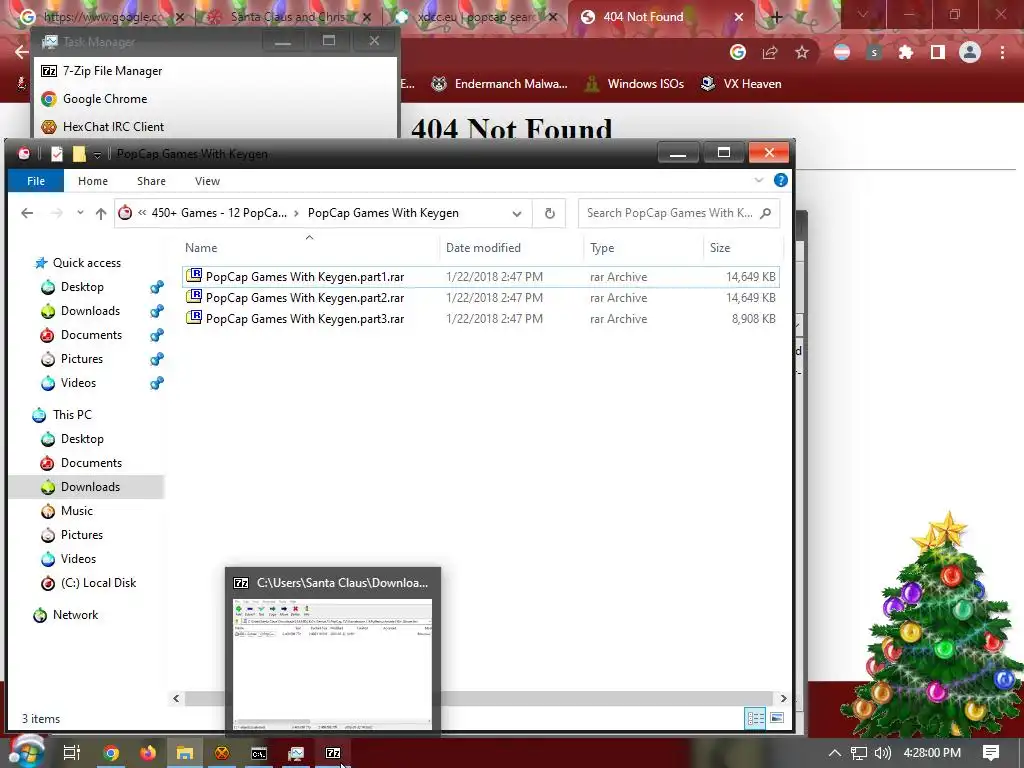The height and width of the screenshot is (768, 1024).
Task: Open PopCap Games With Keygen.part1.rar file
Action: tap(481, 277)
